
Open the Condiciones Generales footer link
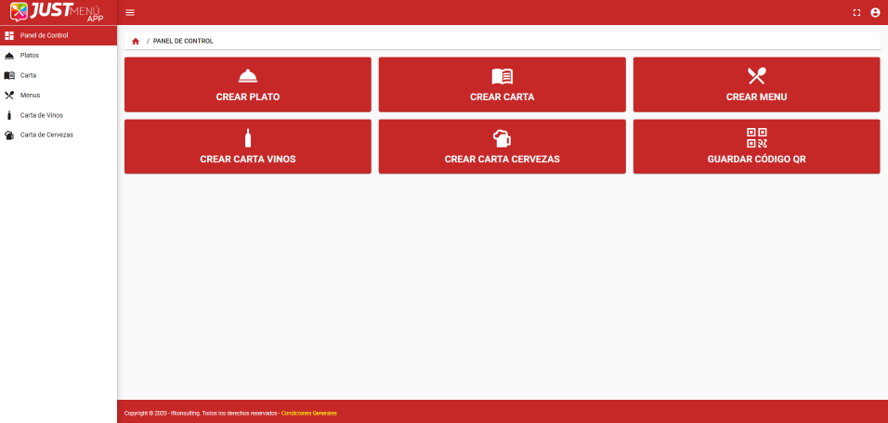coord(309,413)
